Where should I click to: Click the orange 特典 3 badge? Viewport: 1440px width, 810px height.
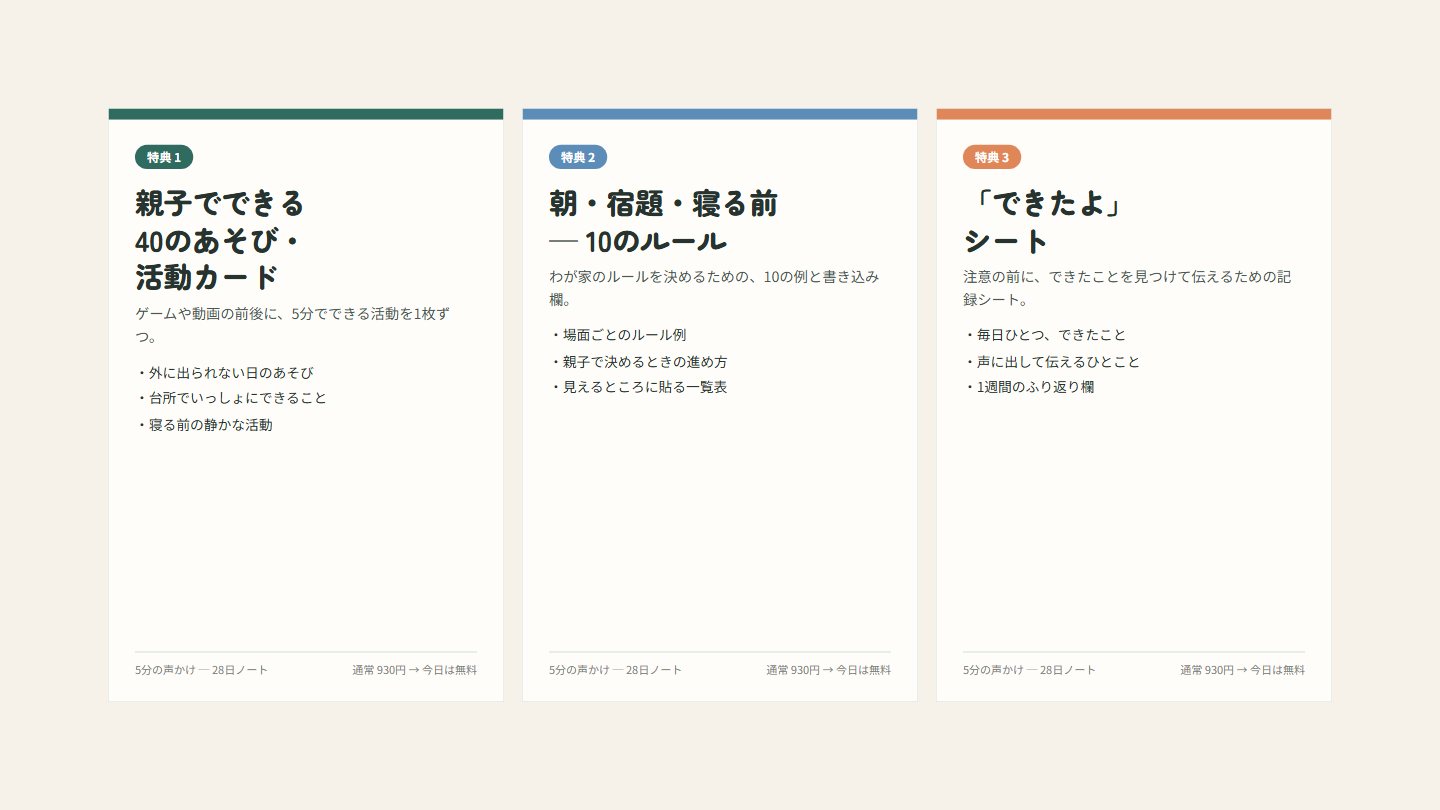(992, 157)
